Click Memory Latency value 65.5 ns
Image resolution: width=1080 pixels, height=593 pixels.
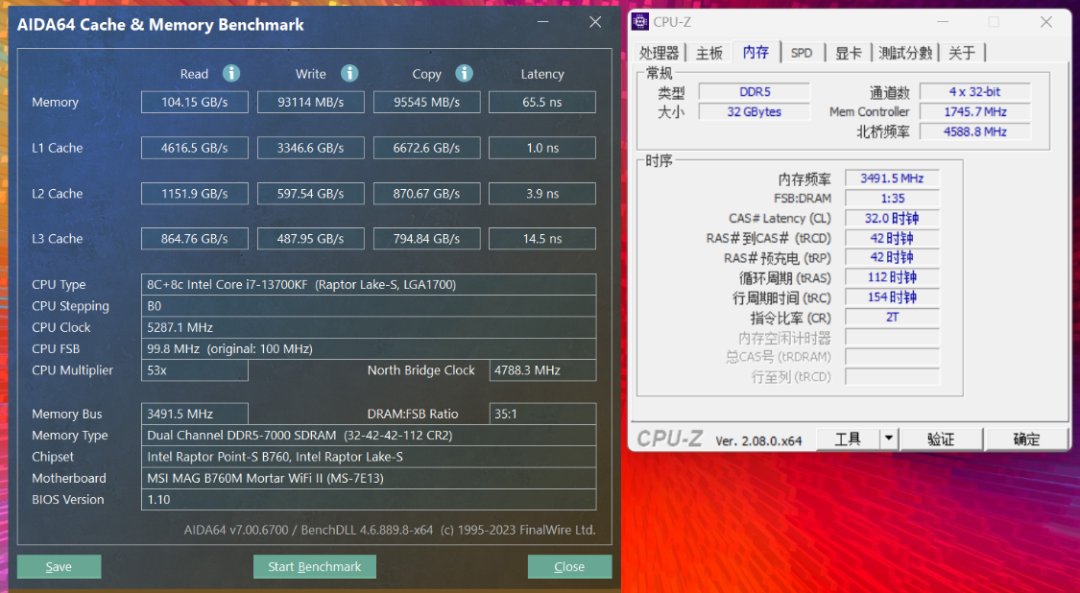(542, 102)
